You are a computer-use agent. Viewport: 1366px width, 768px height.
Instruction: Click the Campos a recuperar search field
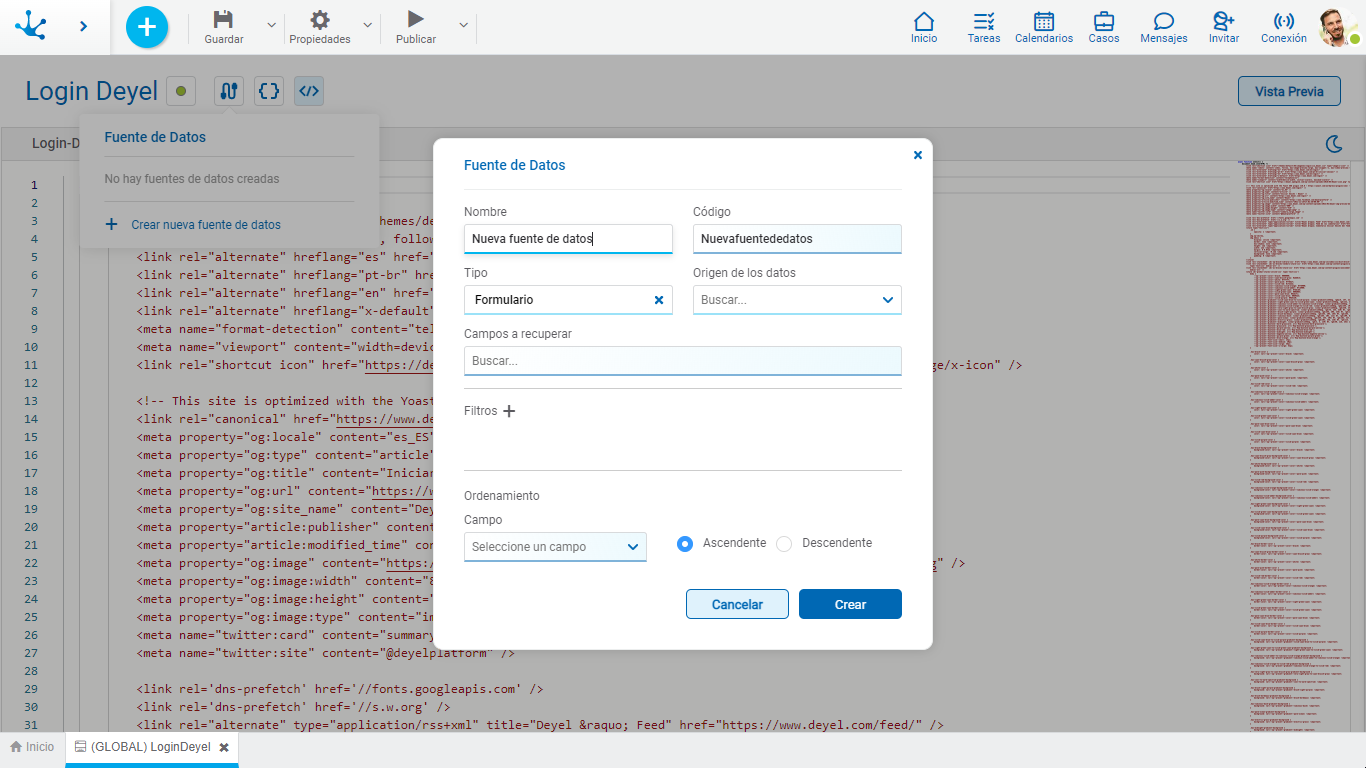(683, 361)
